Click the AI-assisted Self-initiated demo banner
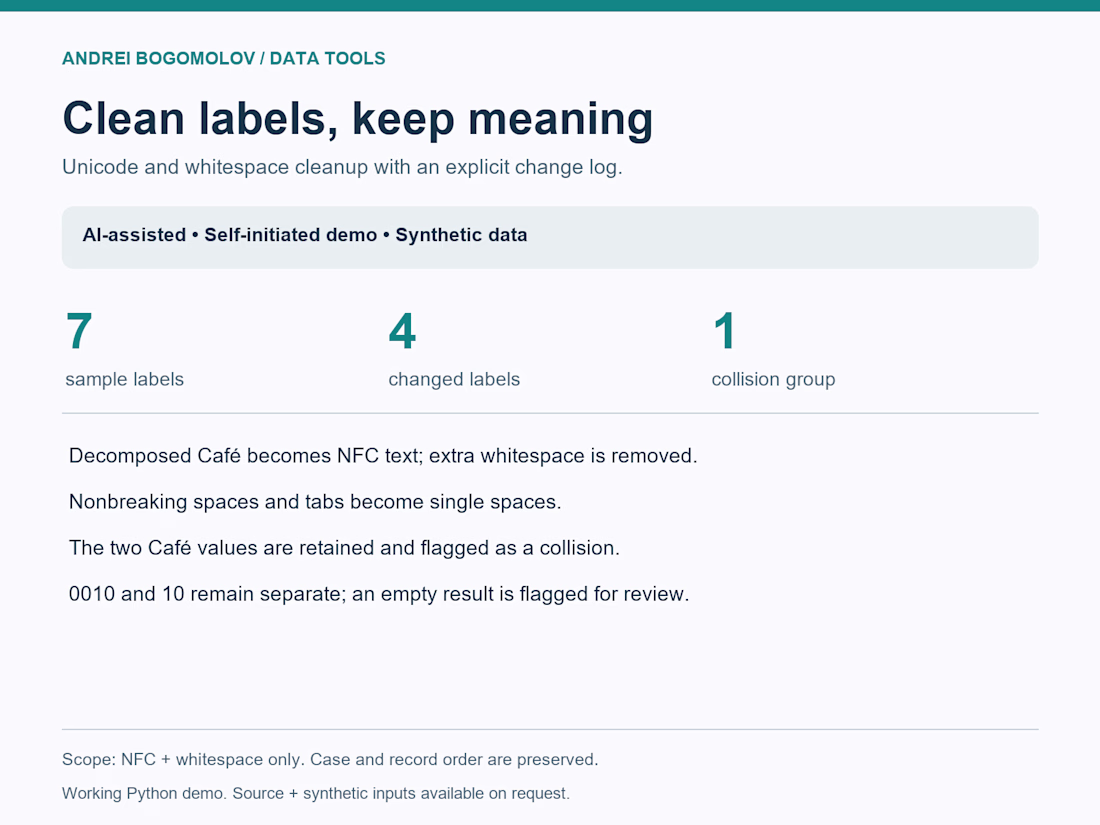 pyautogui.click(x=550, y=237)
